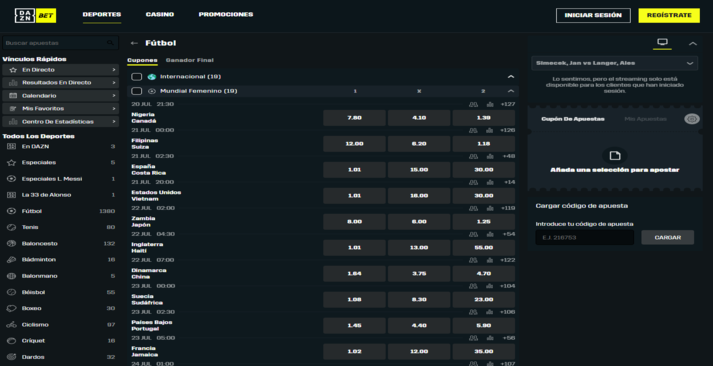Open the statistics chart icon for Suecia vs Sudáfrica
The width and height of the screenshot is (713, 366).
[x=490, y=286]
